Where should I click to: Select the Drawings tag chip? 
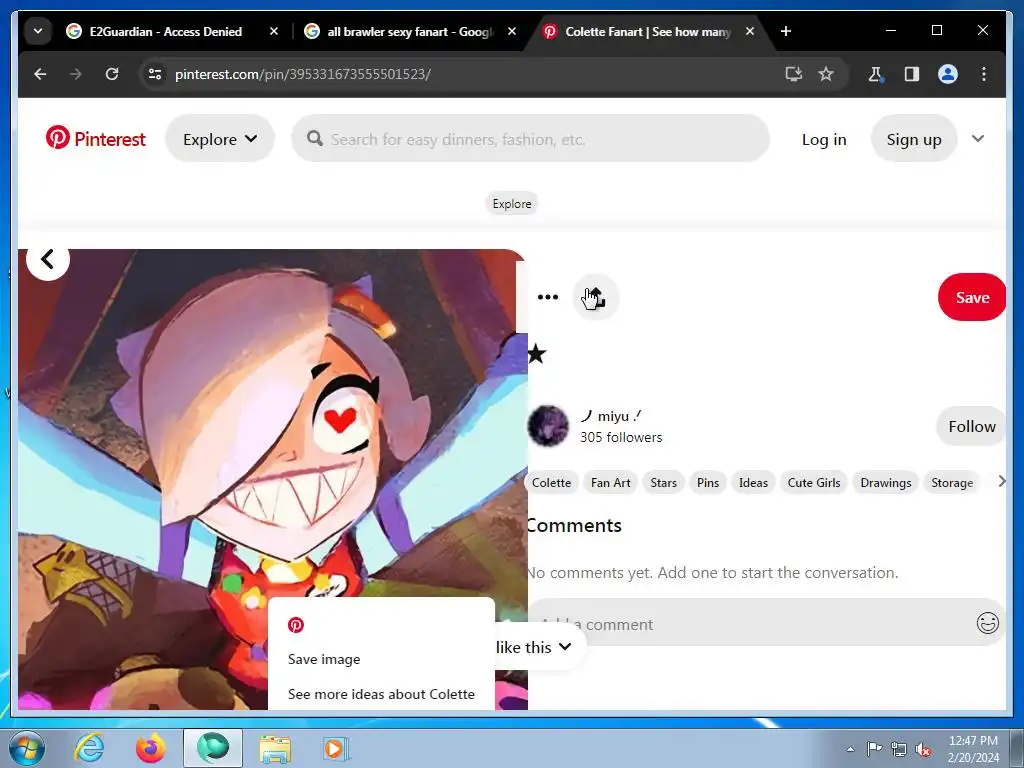[886, 483]
